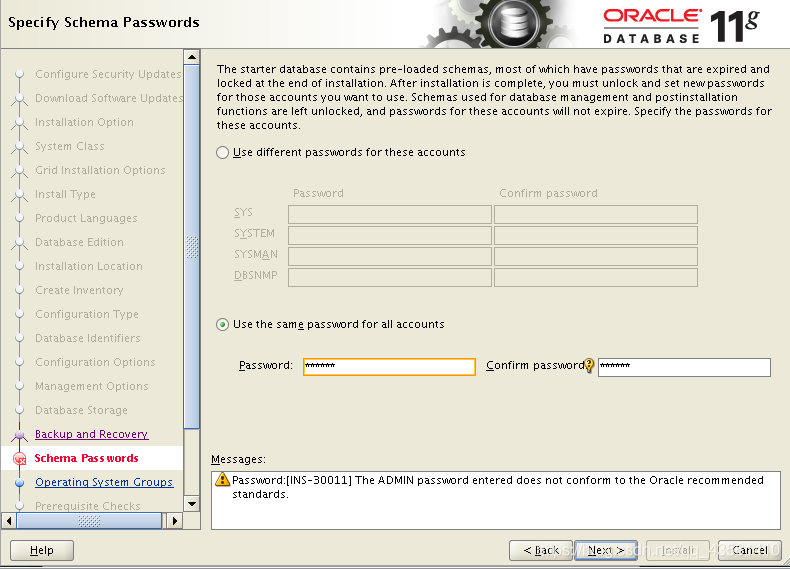Click the 'Configuration Options' step text
The width and height of the screenshot is (790, 569).
(95, 362)
